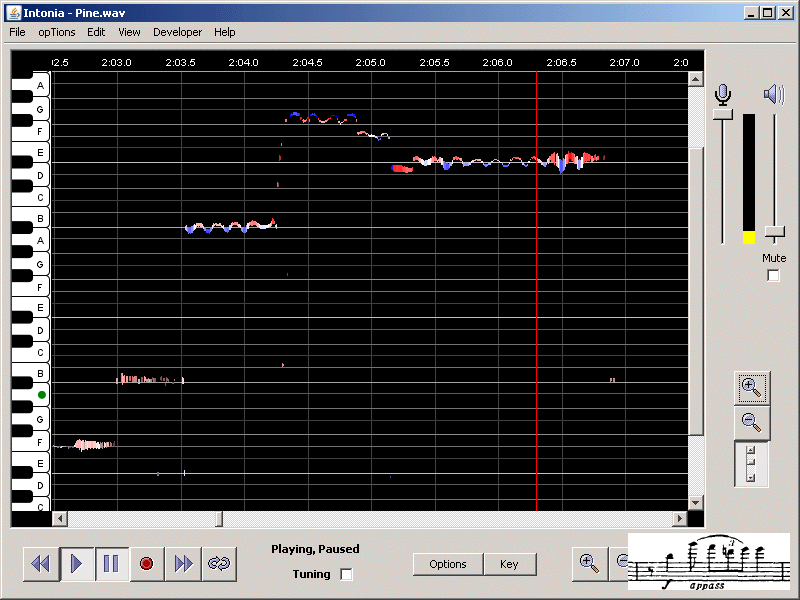Zoom in horizontally with bottom magnifier plus

click(x=589, y=564)
